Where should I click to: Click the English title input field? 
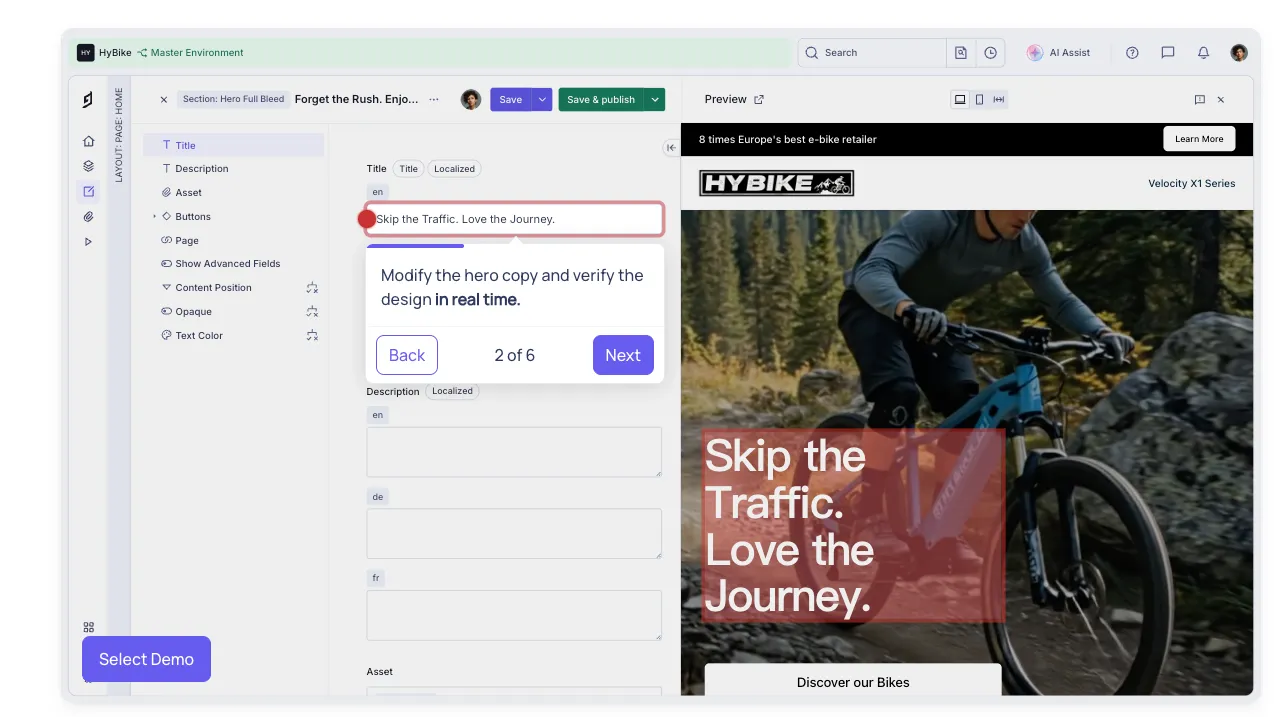(x=514, y=219)
